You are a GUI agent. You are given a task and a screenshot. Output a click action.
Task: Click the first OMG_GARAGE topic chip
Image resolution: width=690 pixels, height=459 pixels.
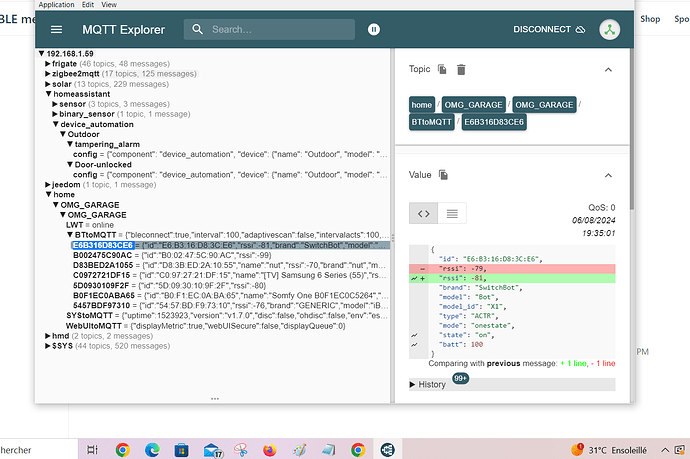tap(473, 105)
